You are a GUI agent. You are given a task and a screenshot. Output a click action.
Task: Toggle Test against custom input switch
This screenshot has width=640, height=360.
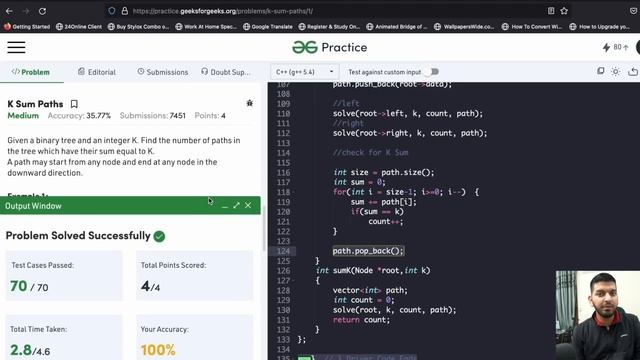coord(431,72)
